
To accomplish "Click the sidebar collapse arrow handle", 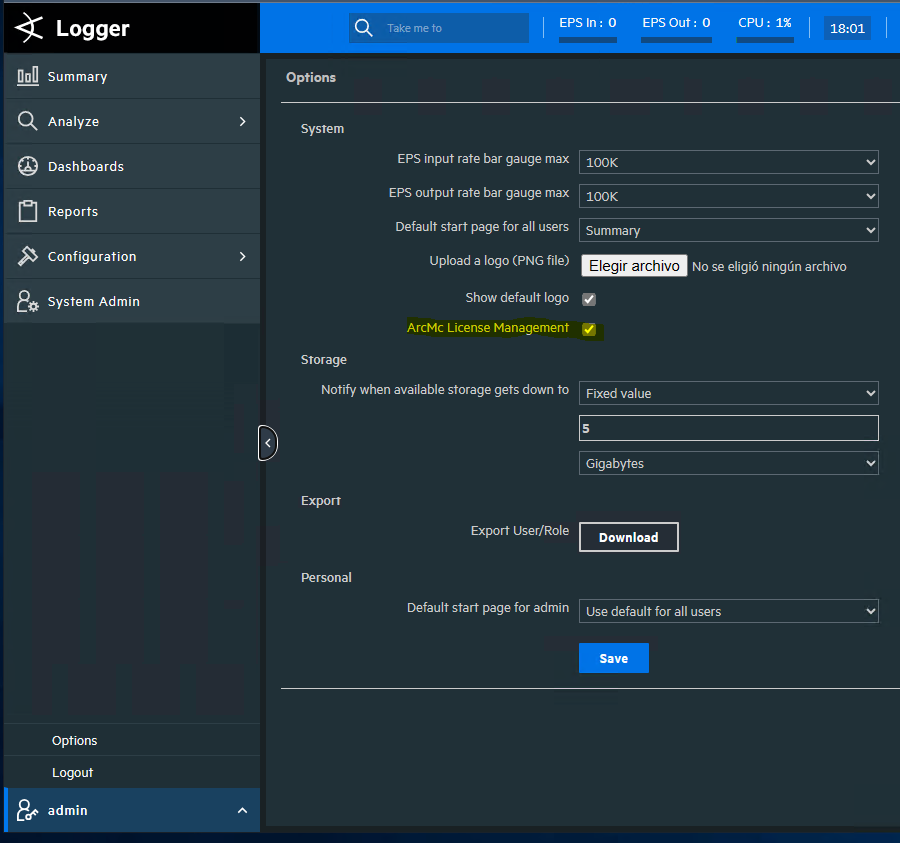I will 267,442.
